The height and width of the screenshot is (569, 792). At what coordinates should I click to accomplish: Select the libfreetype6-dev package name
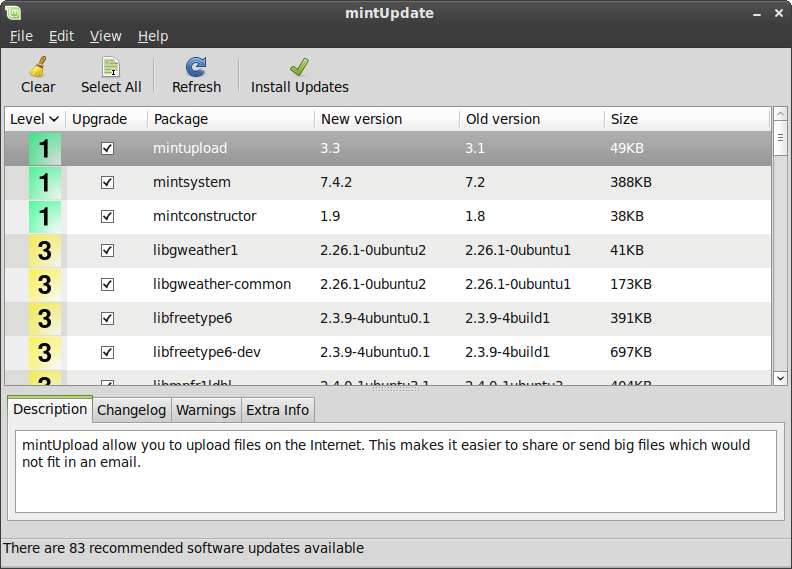(x=207, y=352)
